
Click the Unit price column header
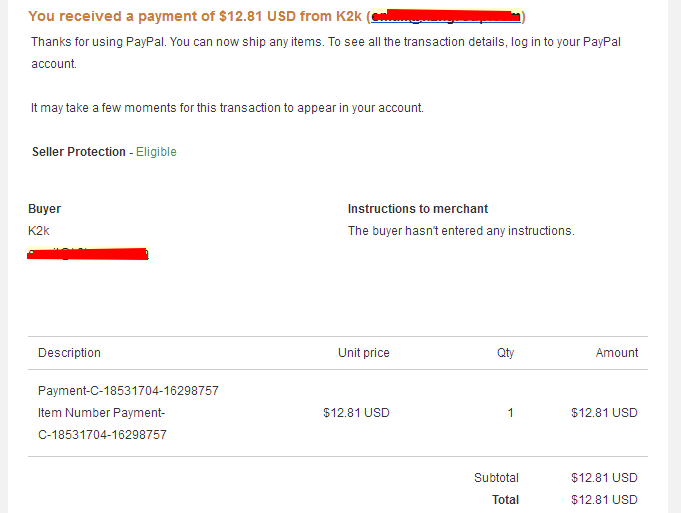(364, 353)
